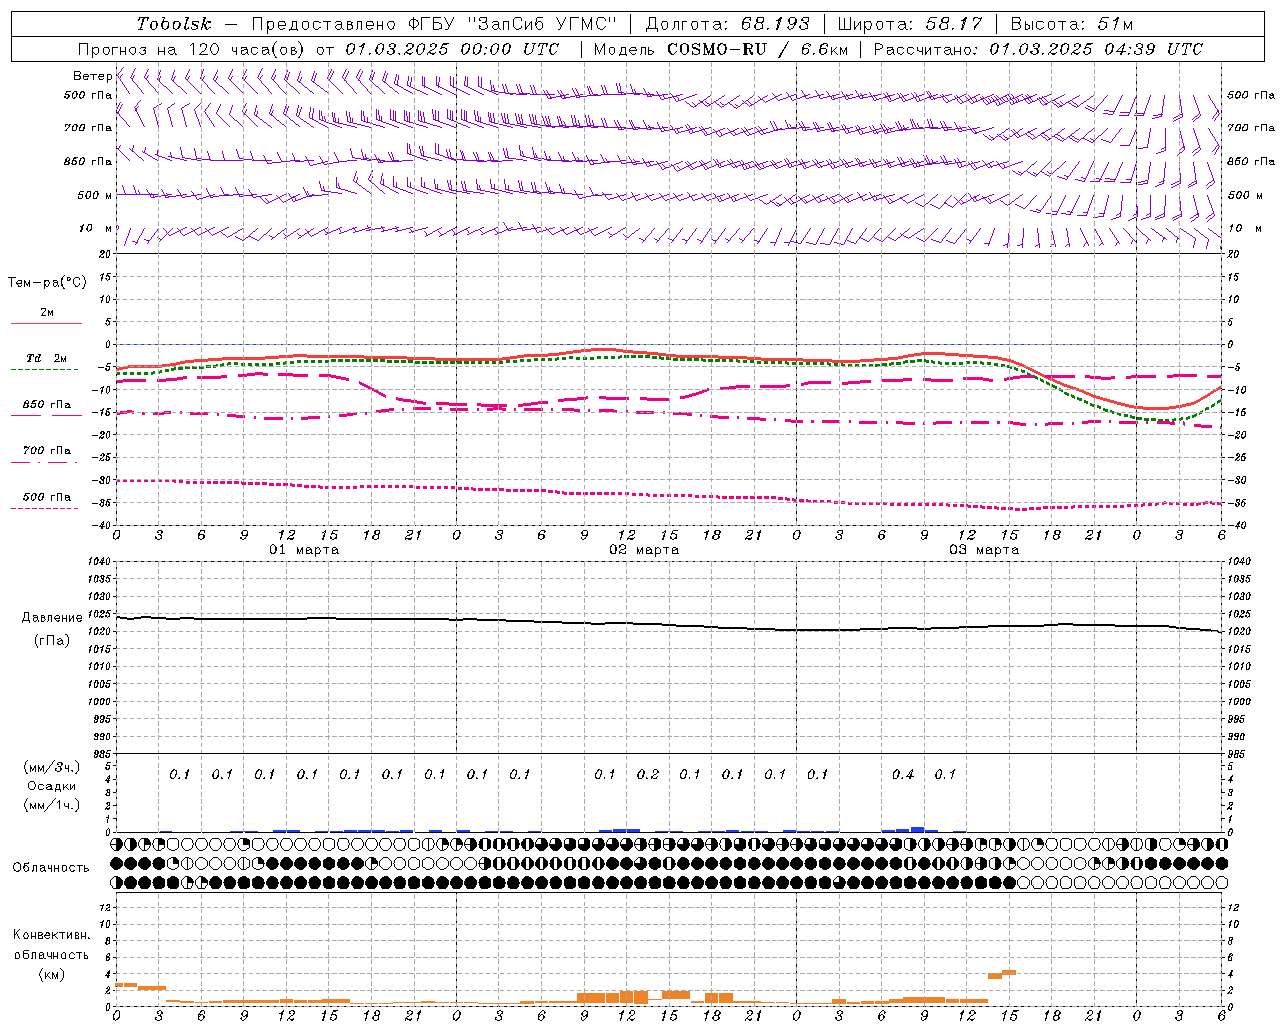Click the 'Долгота: 68.193' longitude value
The image size is (1280, 1024).
pos(727,25)
